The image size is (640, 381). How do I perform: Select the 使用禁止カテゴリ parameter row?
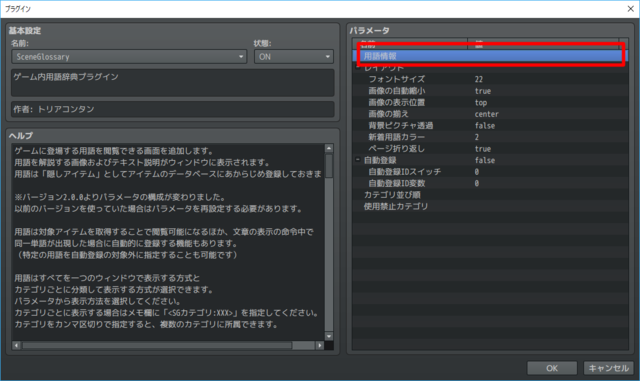[x=490, y=206]
